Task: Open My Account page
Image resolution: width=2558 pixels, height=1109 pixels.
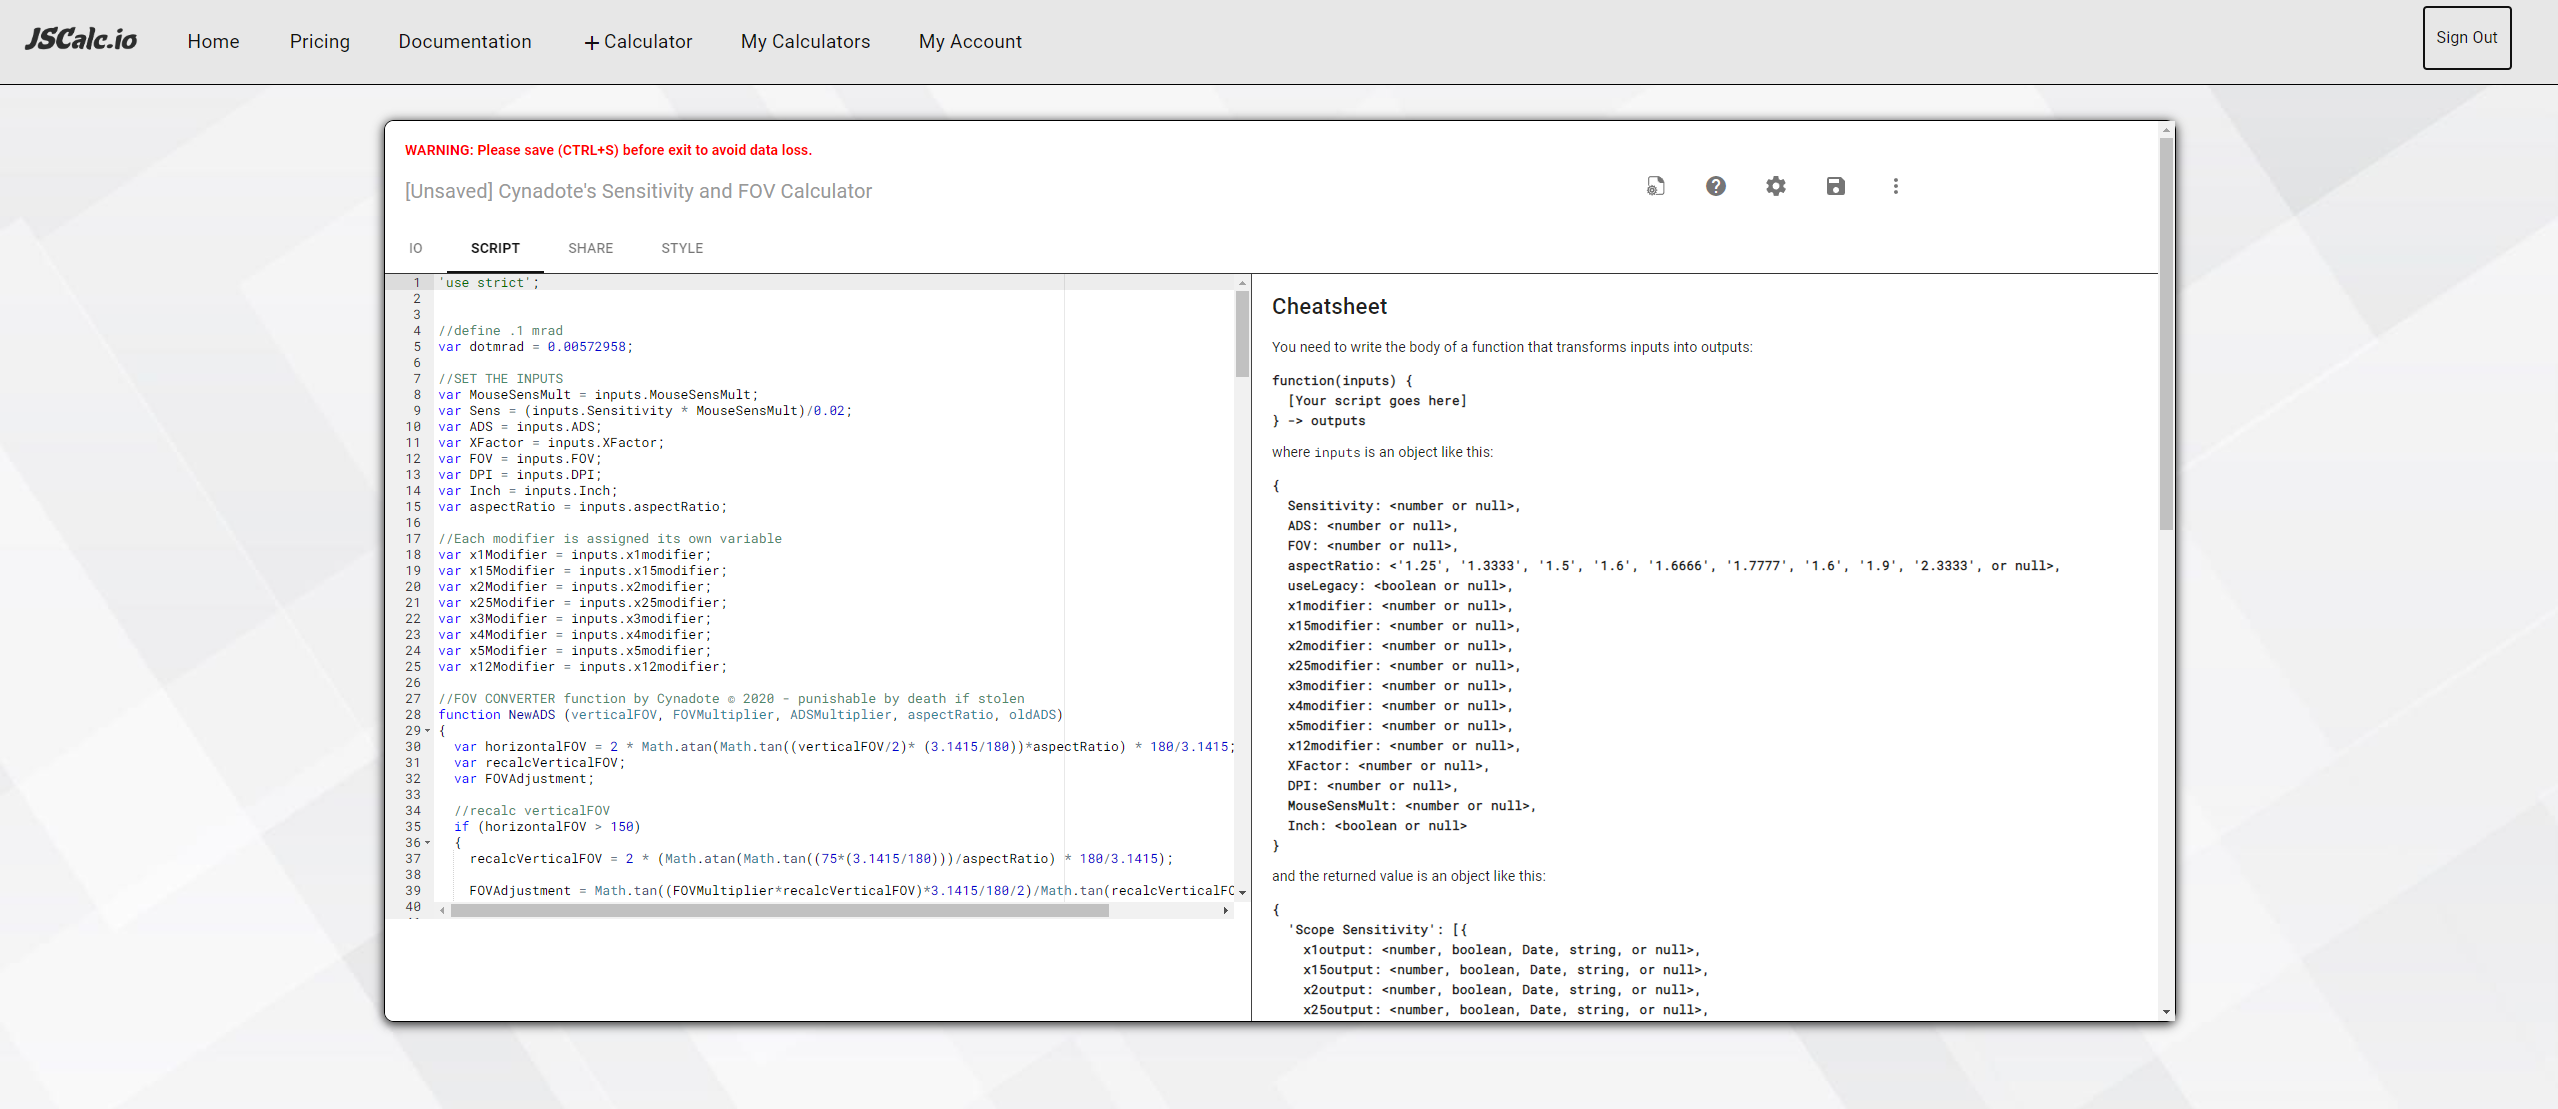Action: 971,41
